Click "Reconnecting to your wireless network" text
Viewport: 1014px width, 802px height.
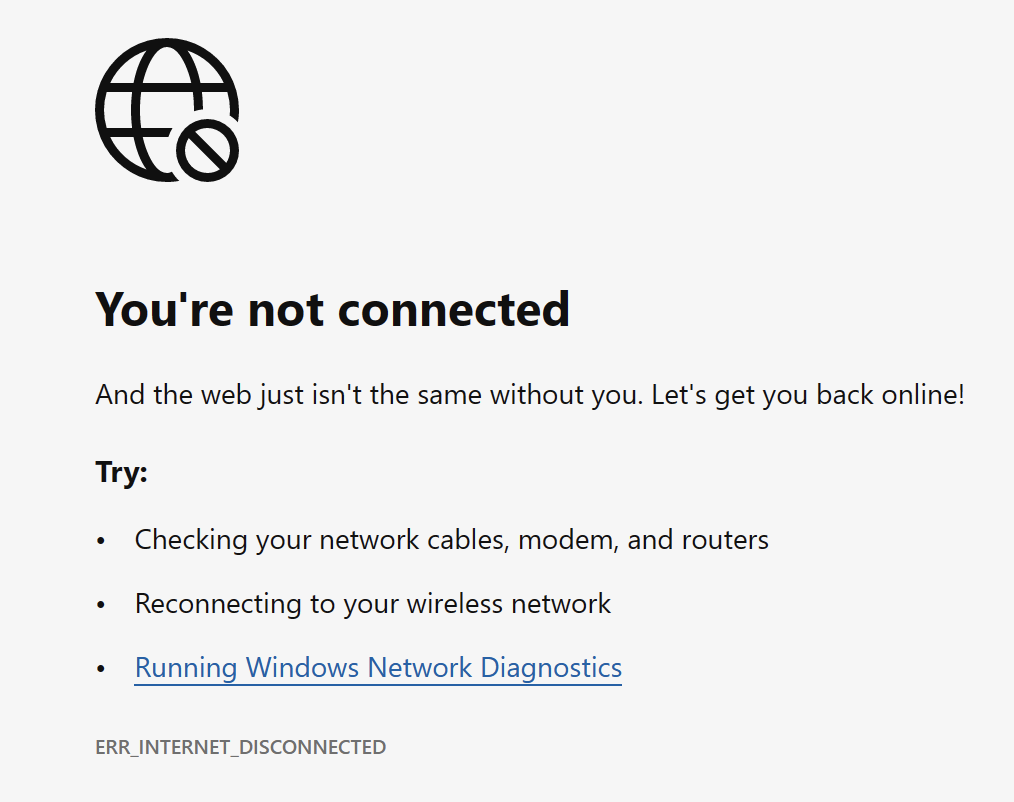(x=372, y=603)
